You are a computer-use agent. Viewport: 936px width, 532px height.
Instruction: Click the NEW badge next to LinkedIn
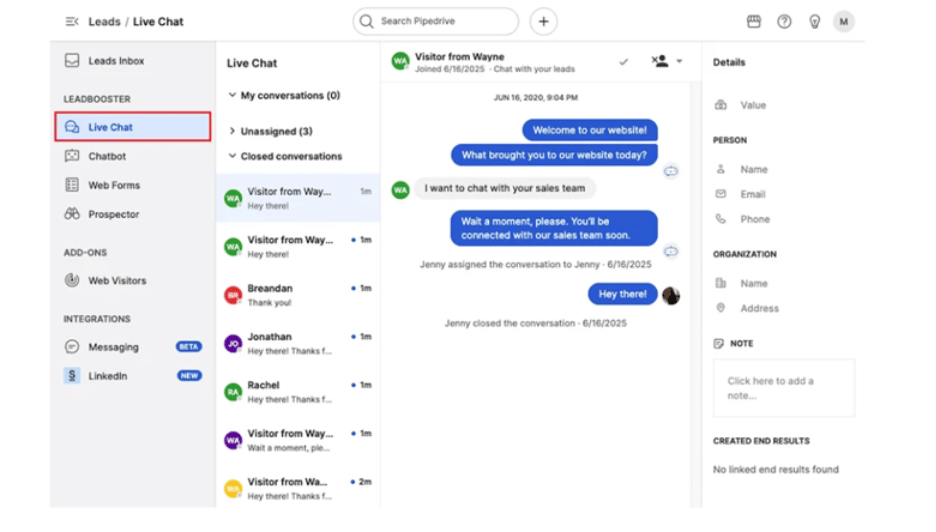pos(189,376)
